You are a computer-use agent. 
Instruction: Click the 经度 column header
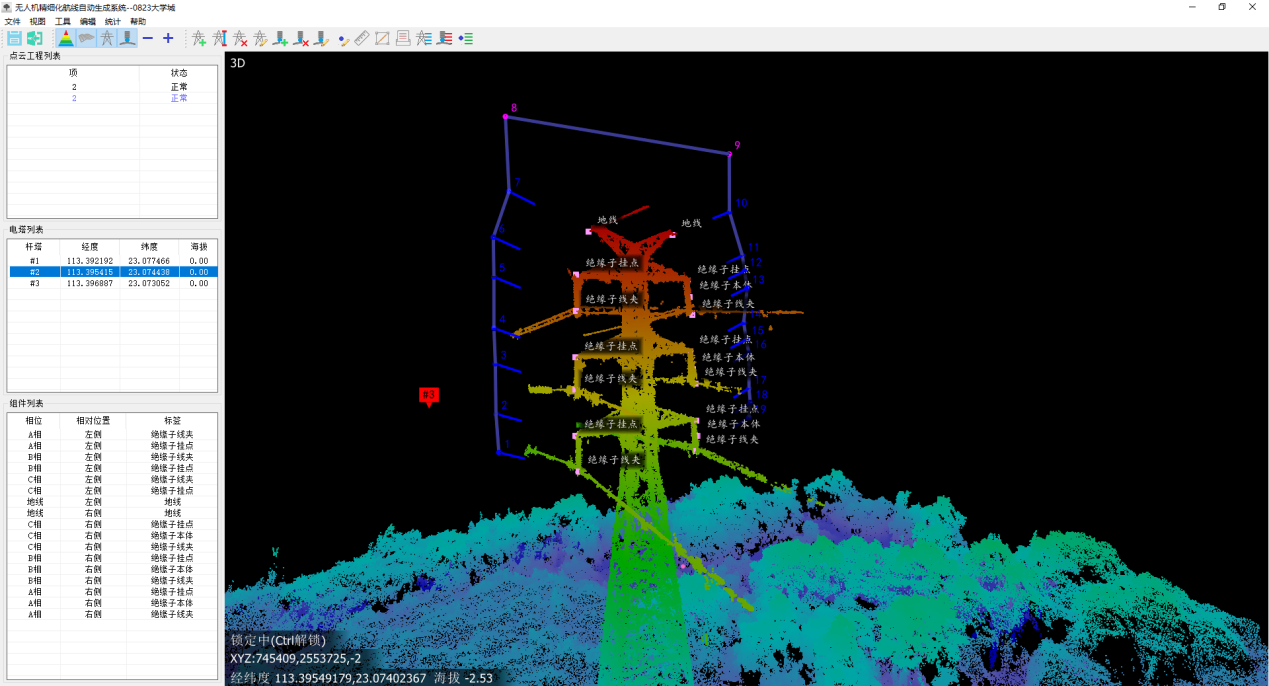click(x=89, y=246)
